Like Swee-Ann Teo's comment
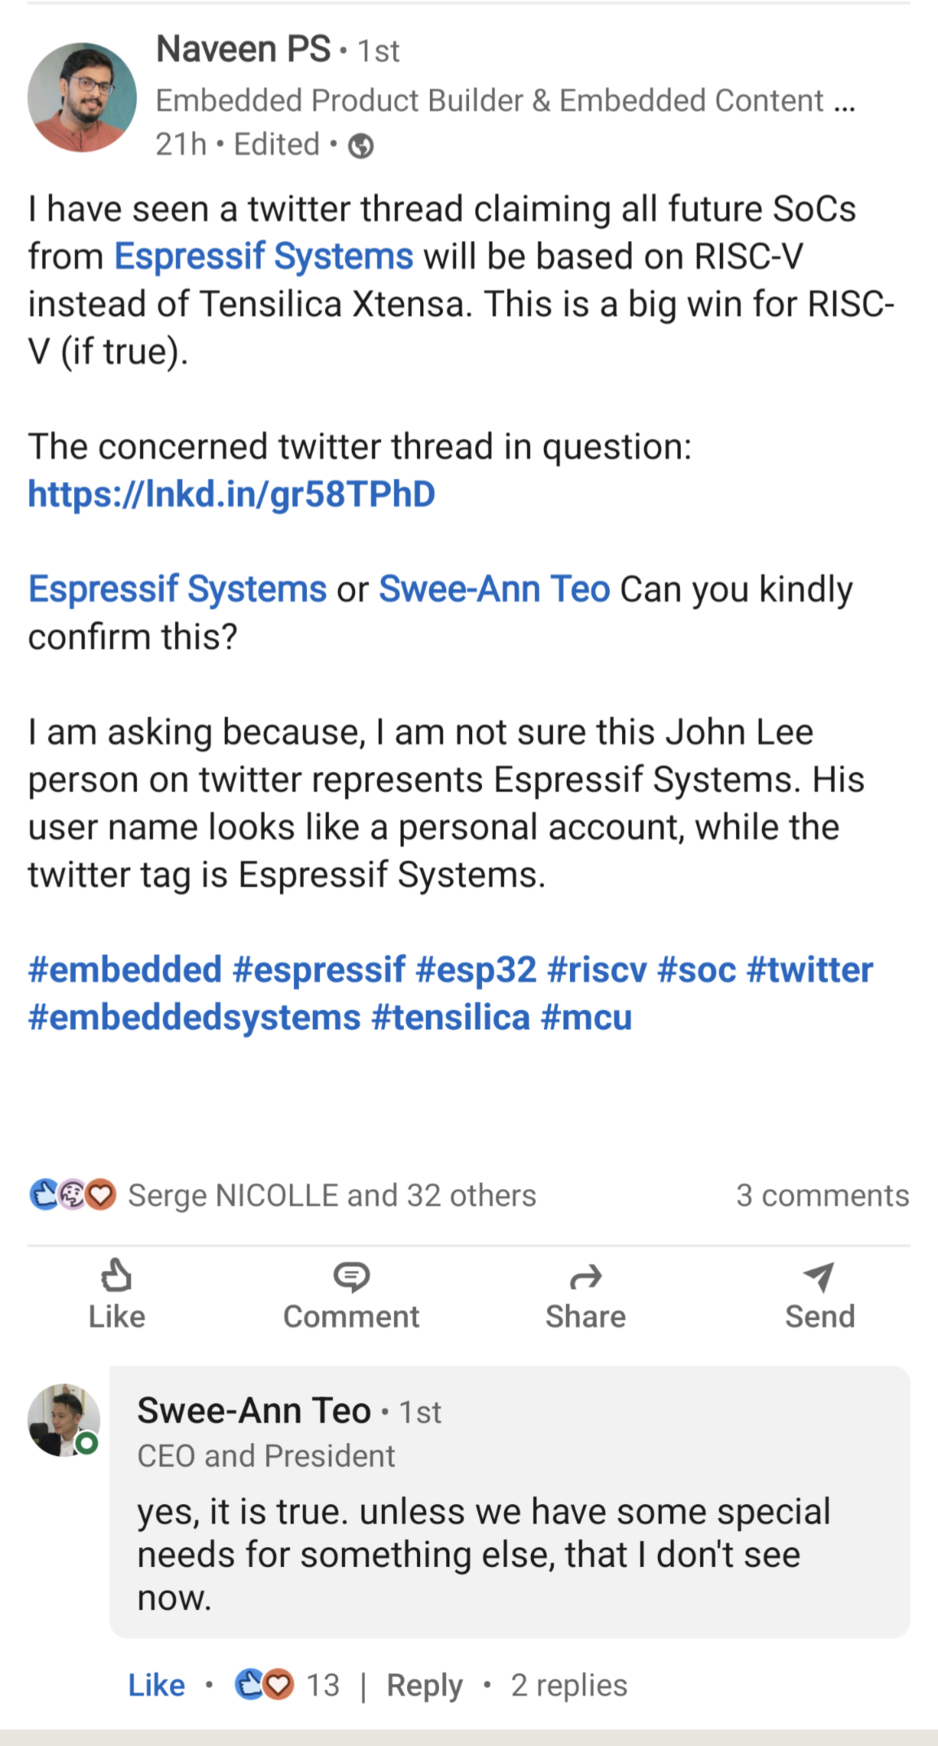The height and width of the screenshot is (1746, 938). [x=156, y=1685]
